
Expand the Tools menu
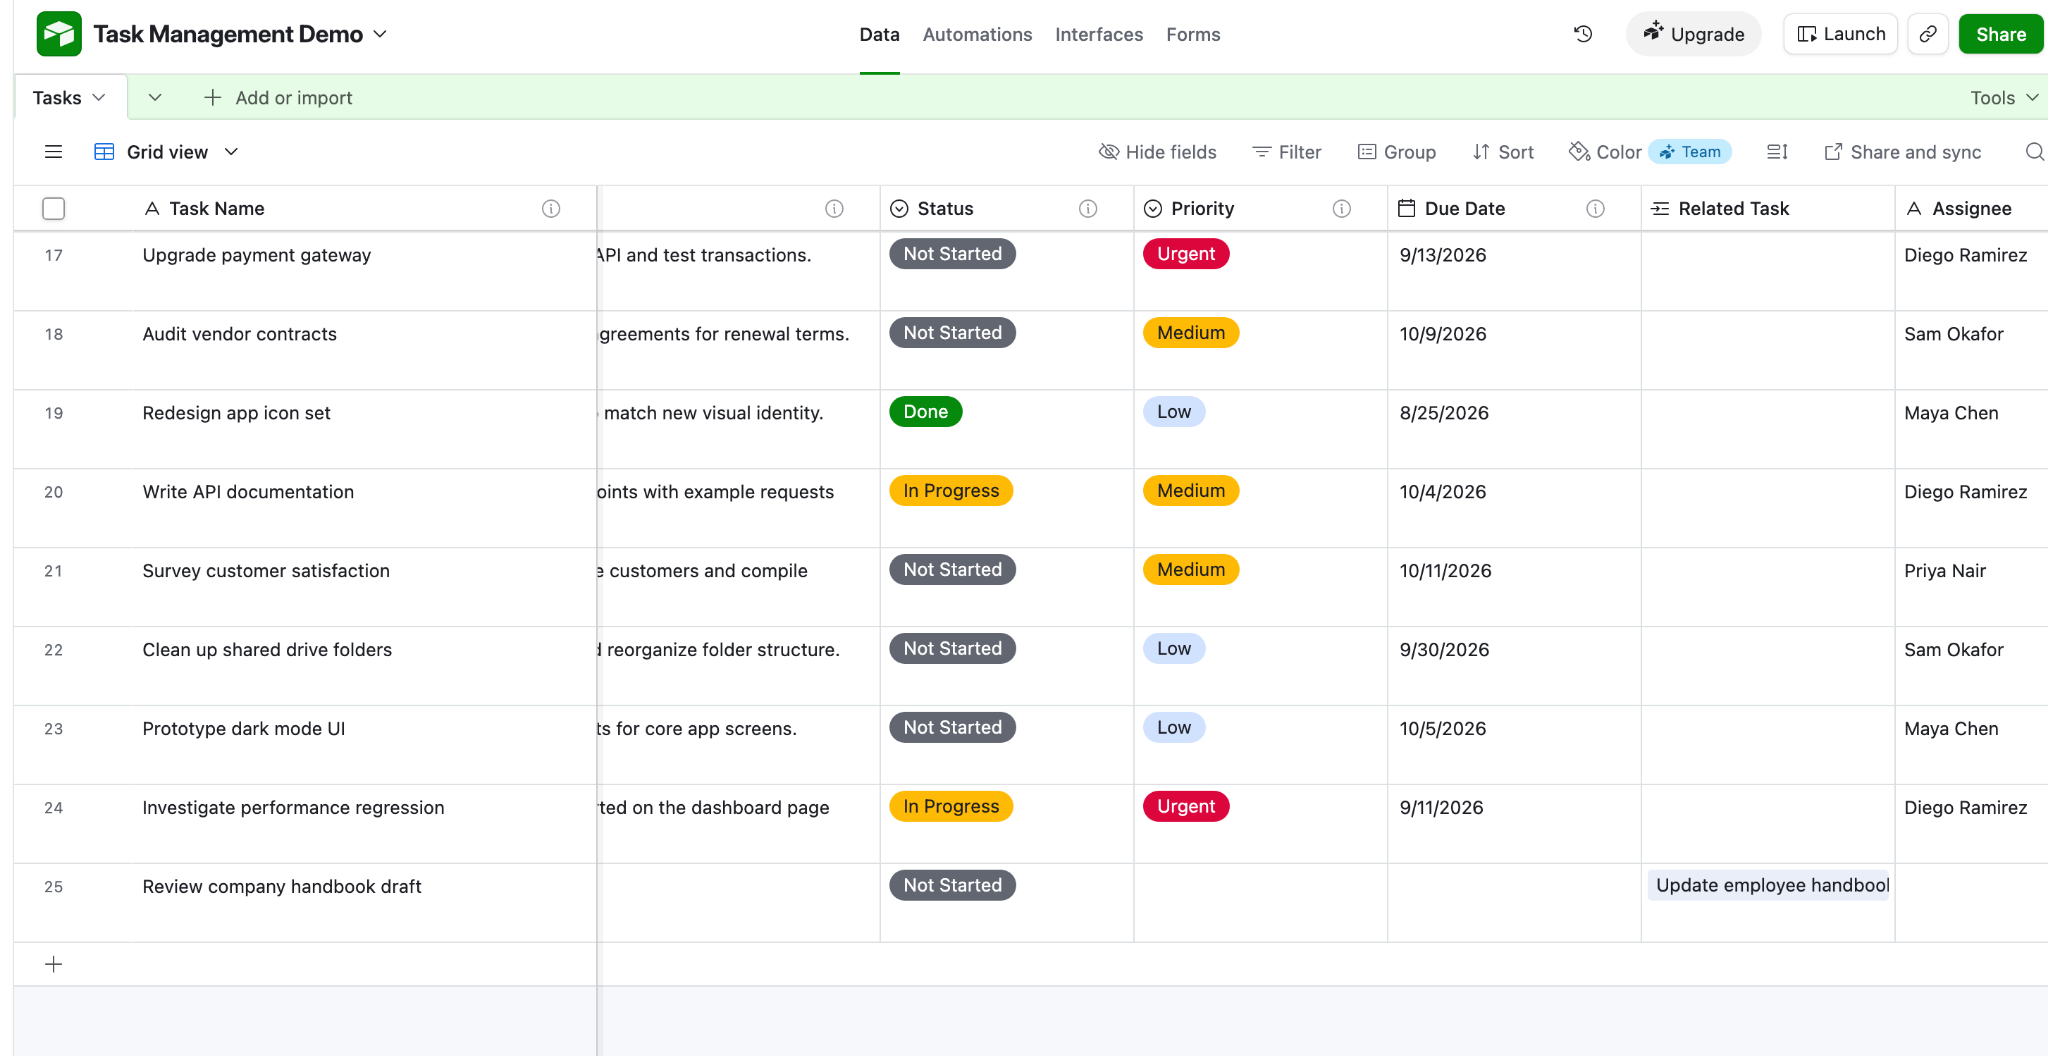click(x=2004, y=97)
